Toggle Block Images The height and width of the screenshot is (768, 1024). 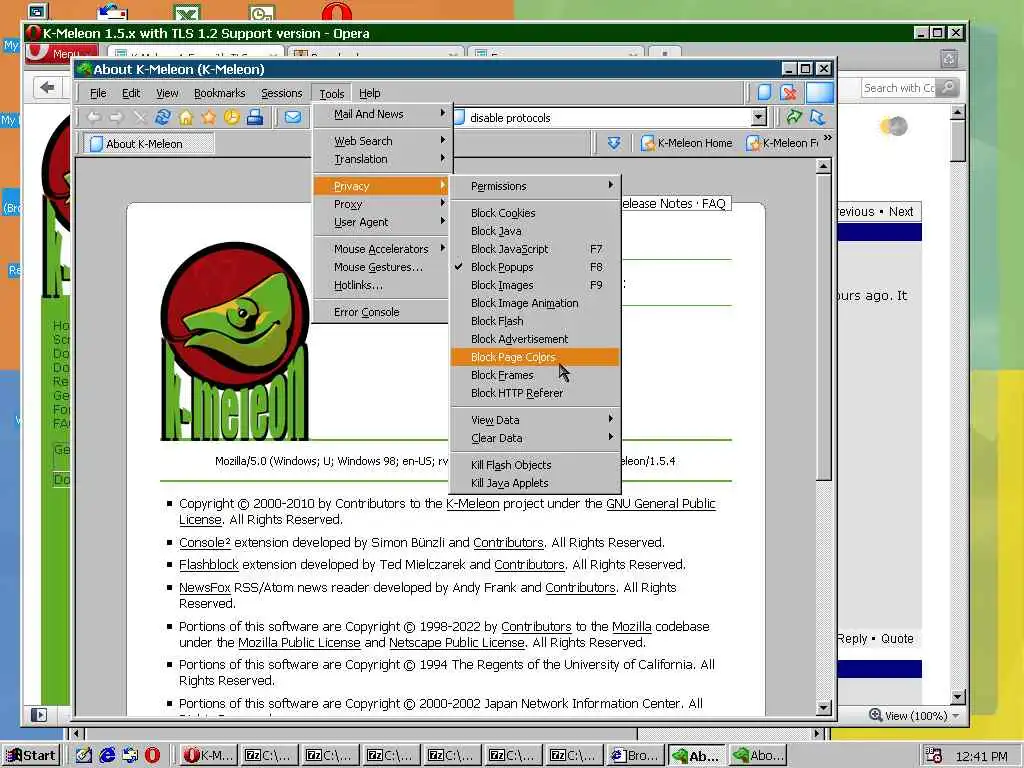(535, 285)
